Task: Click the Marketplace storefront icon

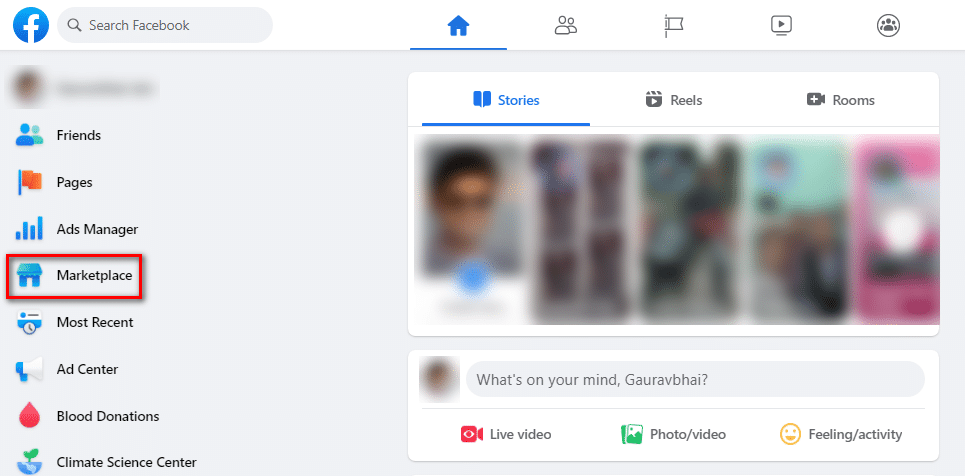Action: pos(29,275)
